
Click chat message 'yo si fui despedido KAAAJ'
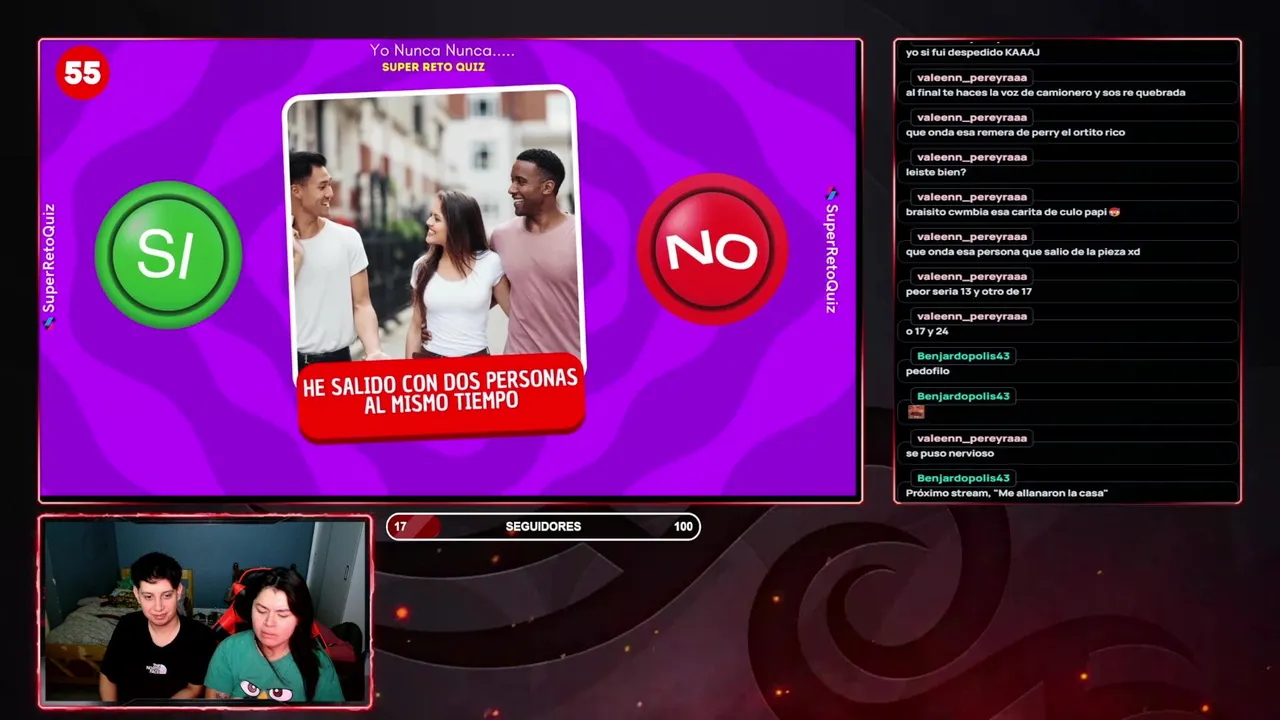pos(973,52)
